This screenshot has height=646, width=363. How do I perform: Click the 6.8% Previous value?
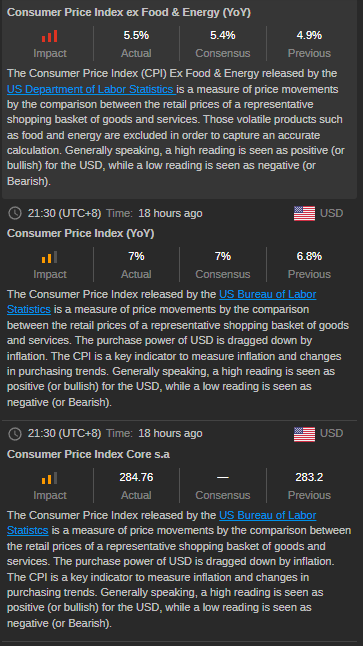(x=309, y=257)
